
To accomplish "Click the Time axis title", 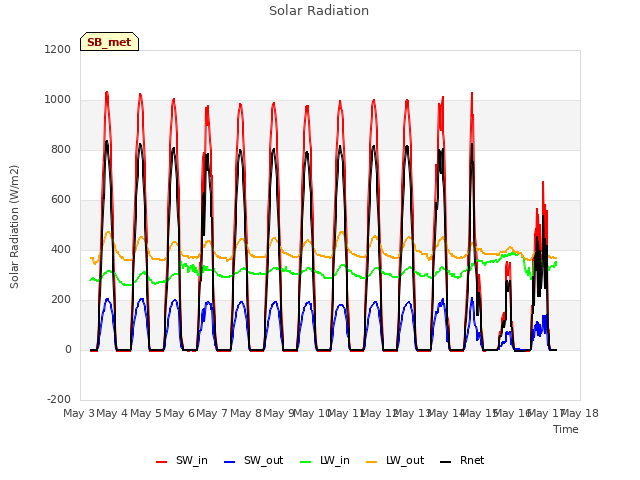I will click(566, 429).
